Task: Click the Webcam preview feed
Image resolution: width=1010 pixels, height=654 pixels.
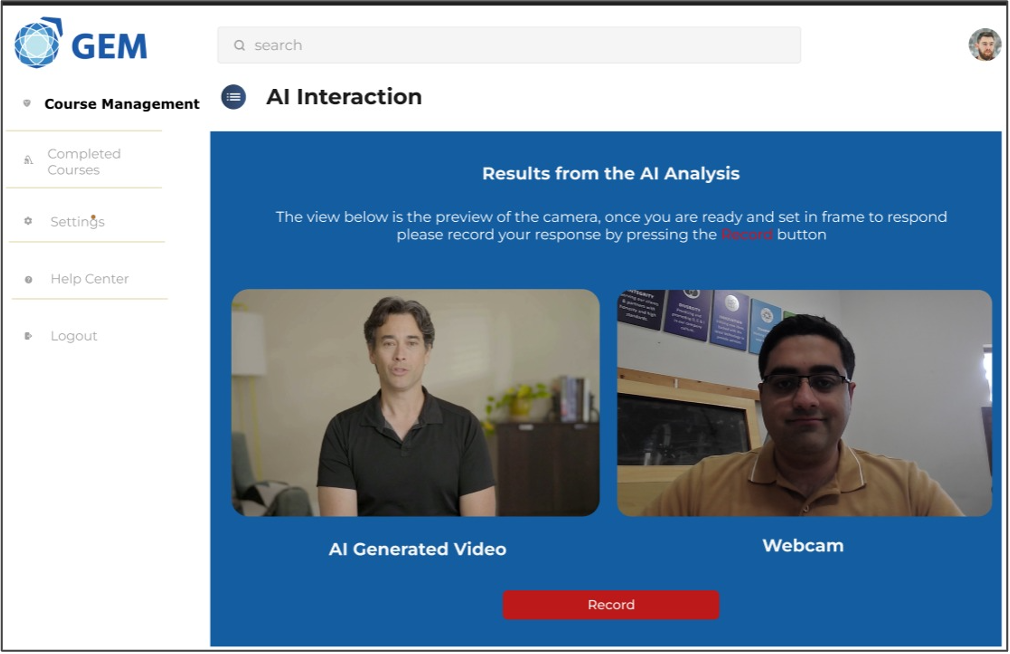Action: [x=804, y=403]
